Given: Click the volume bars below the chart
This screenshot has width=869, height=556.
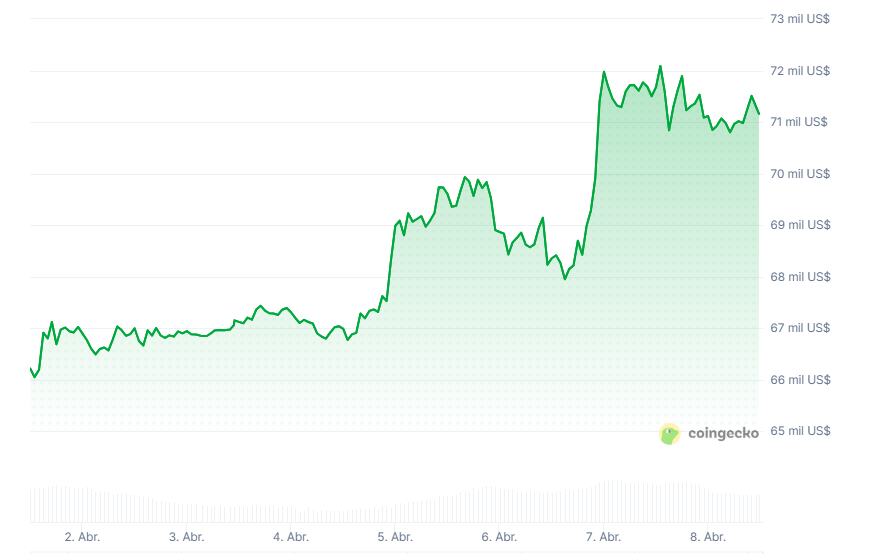Looking at the screenshot, I should 400,506.
